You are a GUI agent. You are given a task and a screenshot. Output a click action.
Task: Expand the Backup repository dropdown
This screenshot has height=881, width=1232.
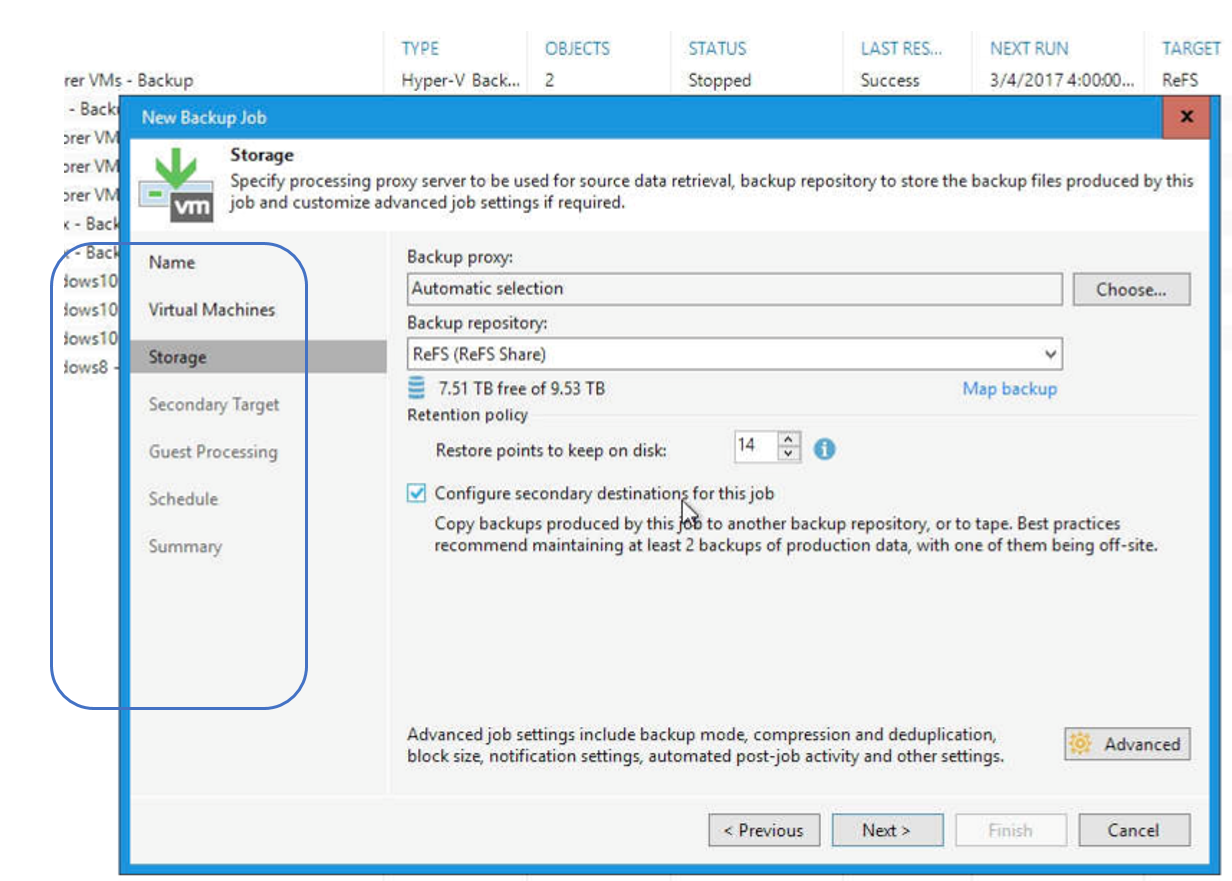pyautogui.click(x=1049, y=354)
